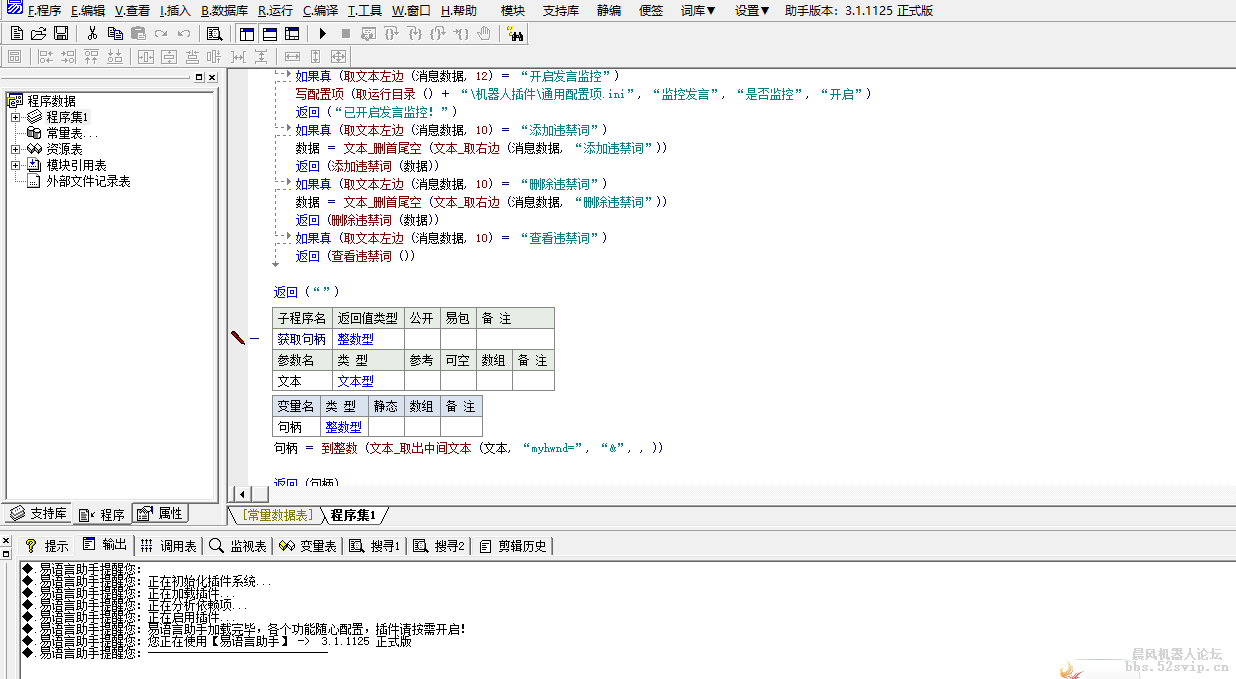Expand the 模块引用表 tree node
Screen dimensions: 1236x679
[16, 165]
